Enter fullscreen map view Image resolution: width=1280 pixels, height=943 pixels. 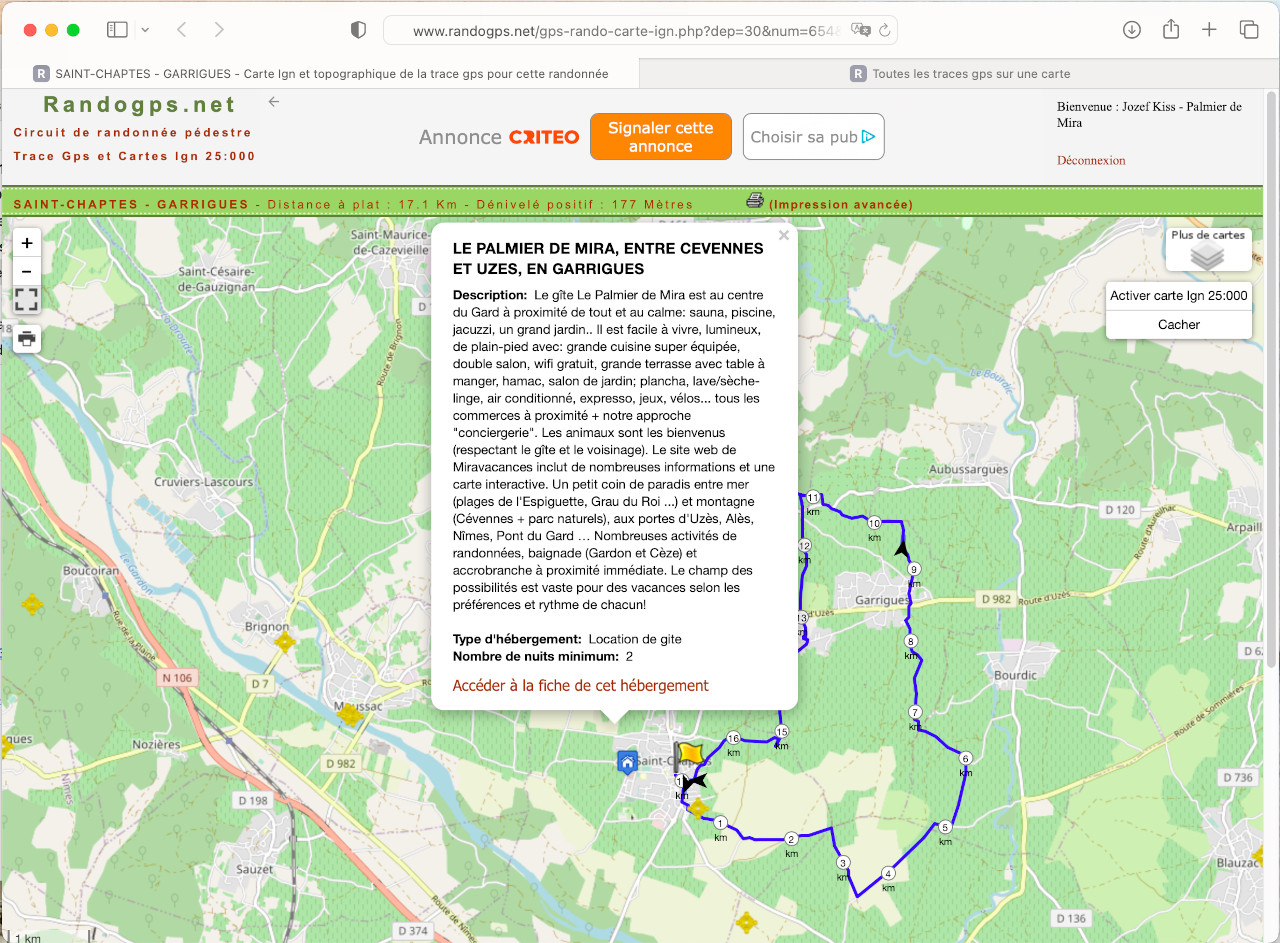(x=27, y=300)
